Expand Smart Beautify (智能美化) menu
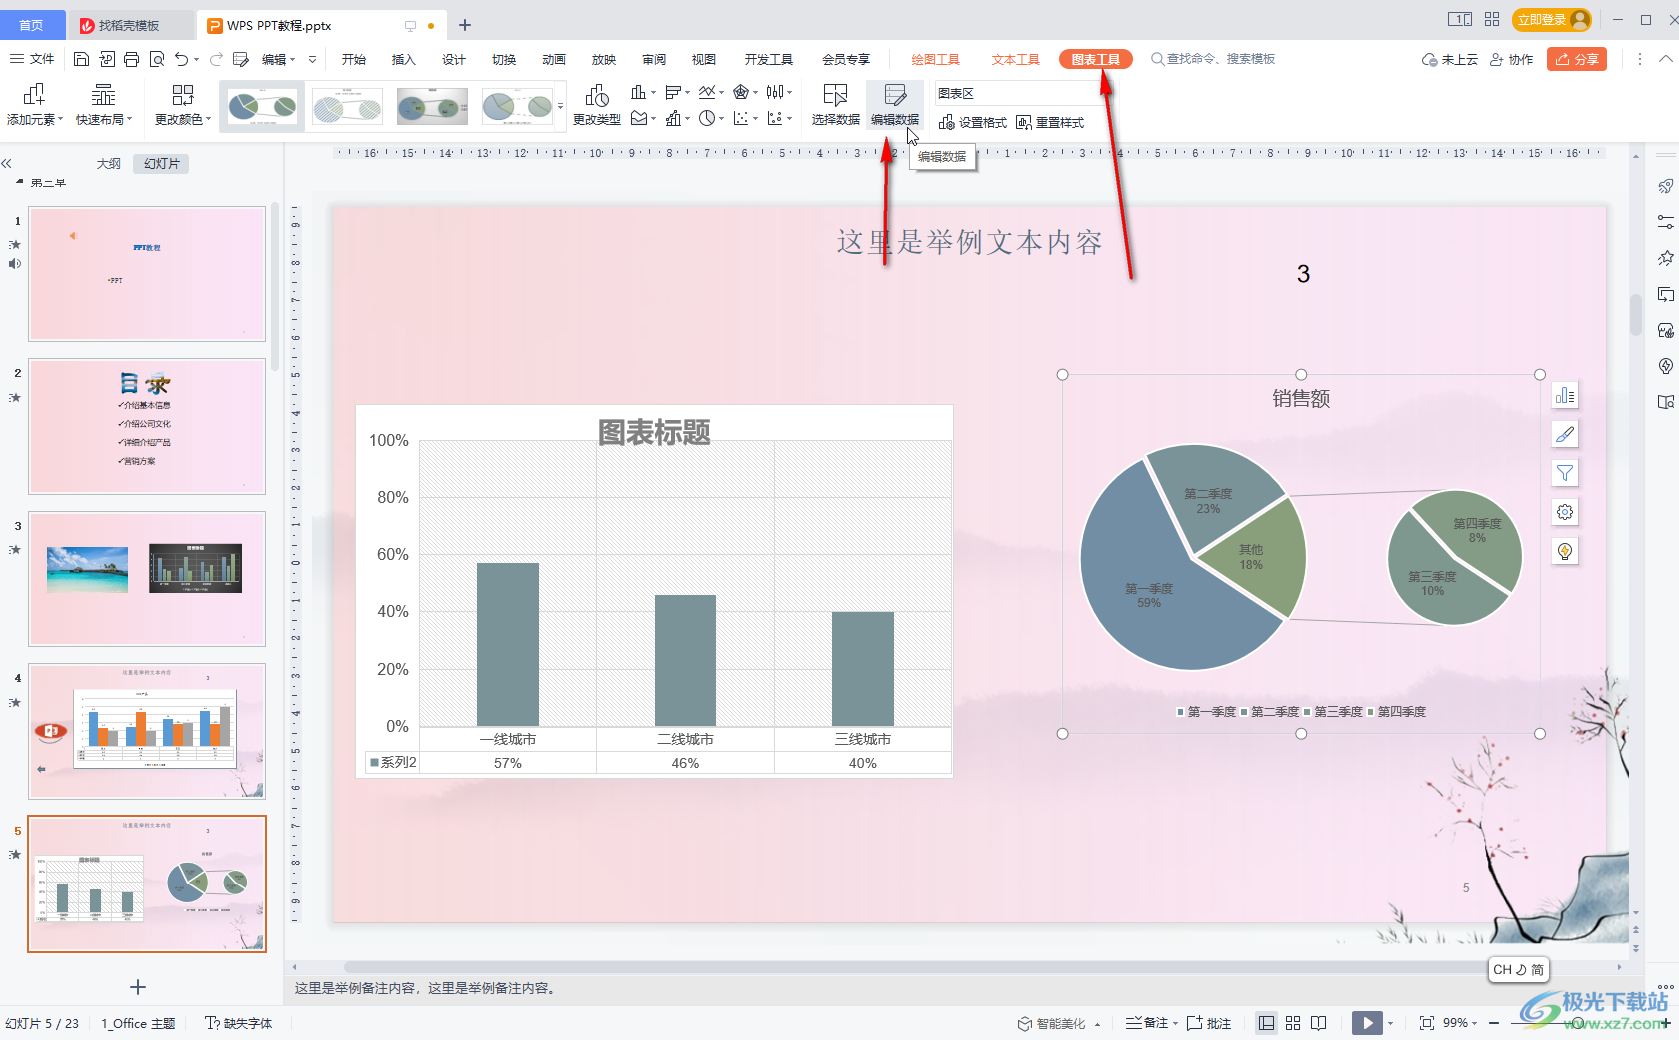Screen dimensions: 1679x1040 point(1059,1023)
